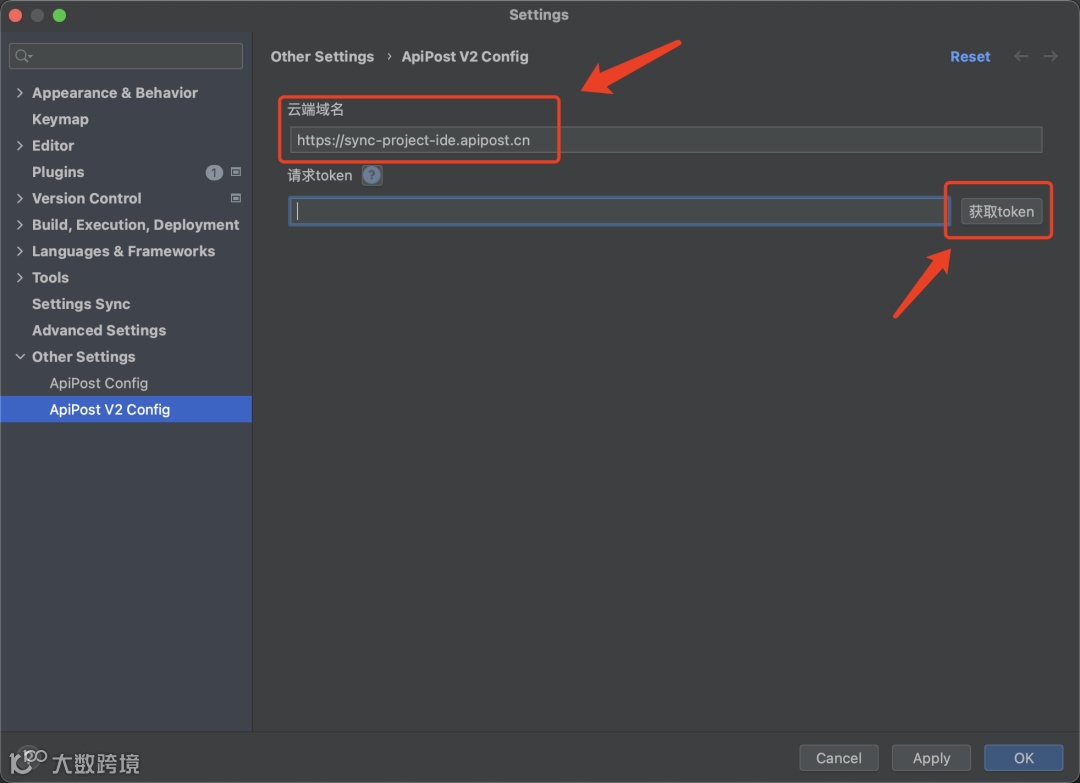Click the 请求token input field
This screenshot has width=1080, height=783.
click(619, 211)
